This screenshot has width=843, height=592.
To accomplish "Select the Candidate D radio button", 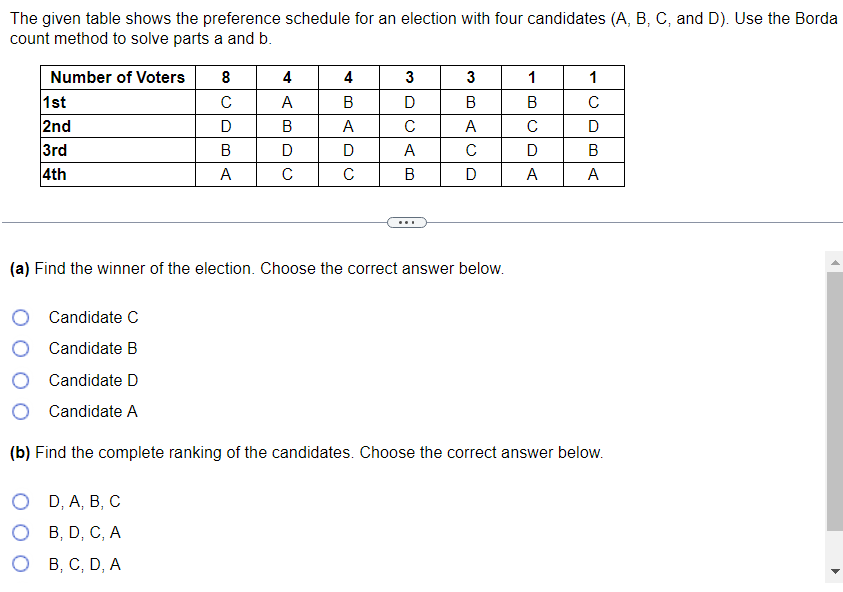I will click(x=20, y=380).
